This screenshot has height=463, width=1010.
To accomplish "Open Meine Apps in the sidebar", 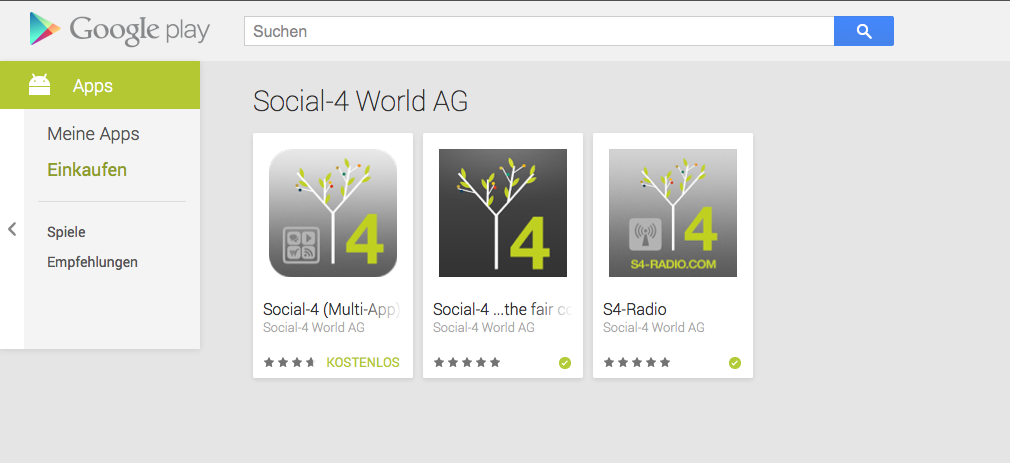I will pyautogui.click(x=93, y=134).
